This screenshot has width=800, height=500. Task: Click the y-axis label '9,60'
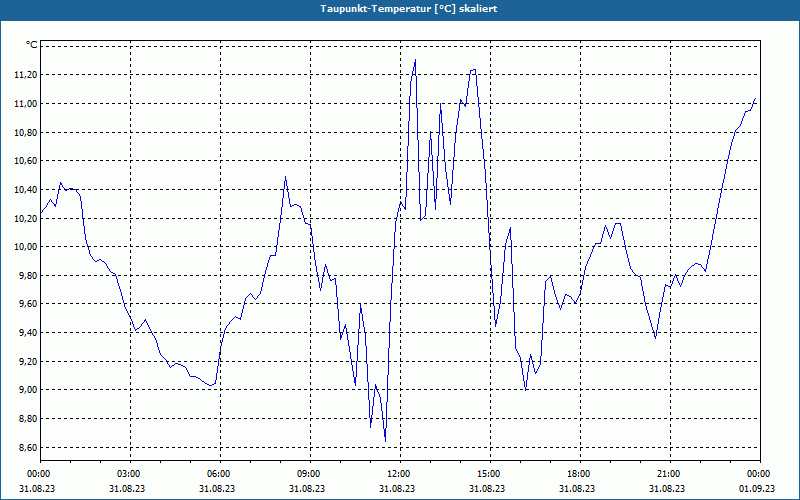coord(28,304)
